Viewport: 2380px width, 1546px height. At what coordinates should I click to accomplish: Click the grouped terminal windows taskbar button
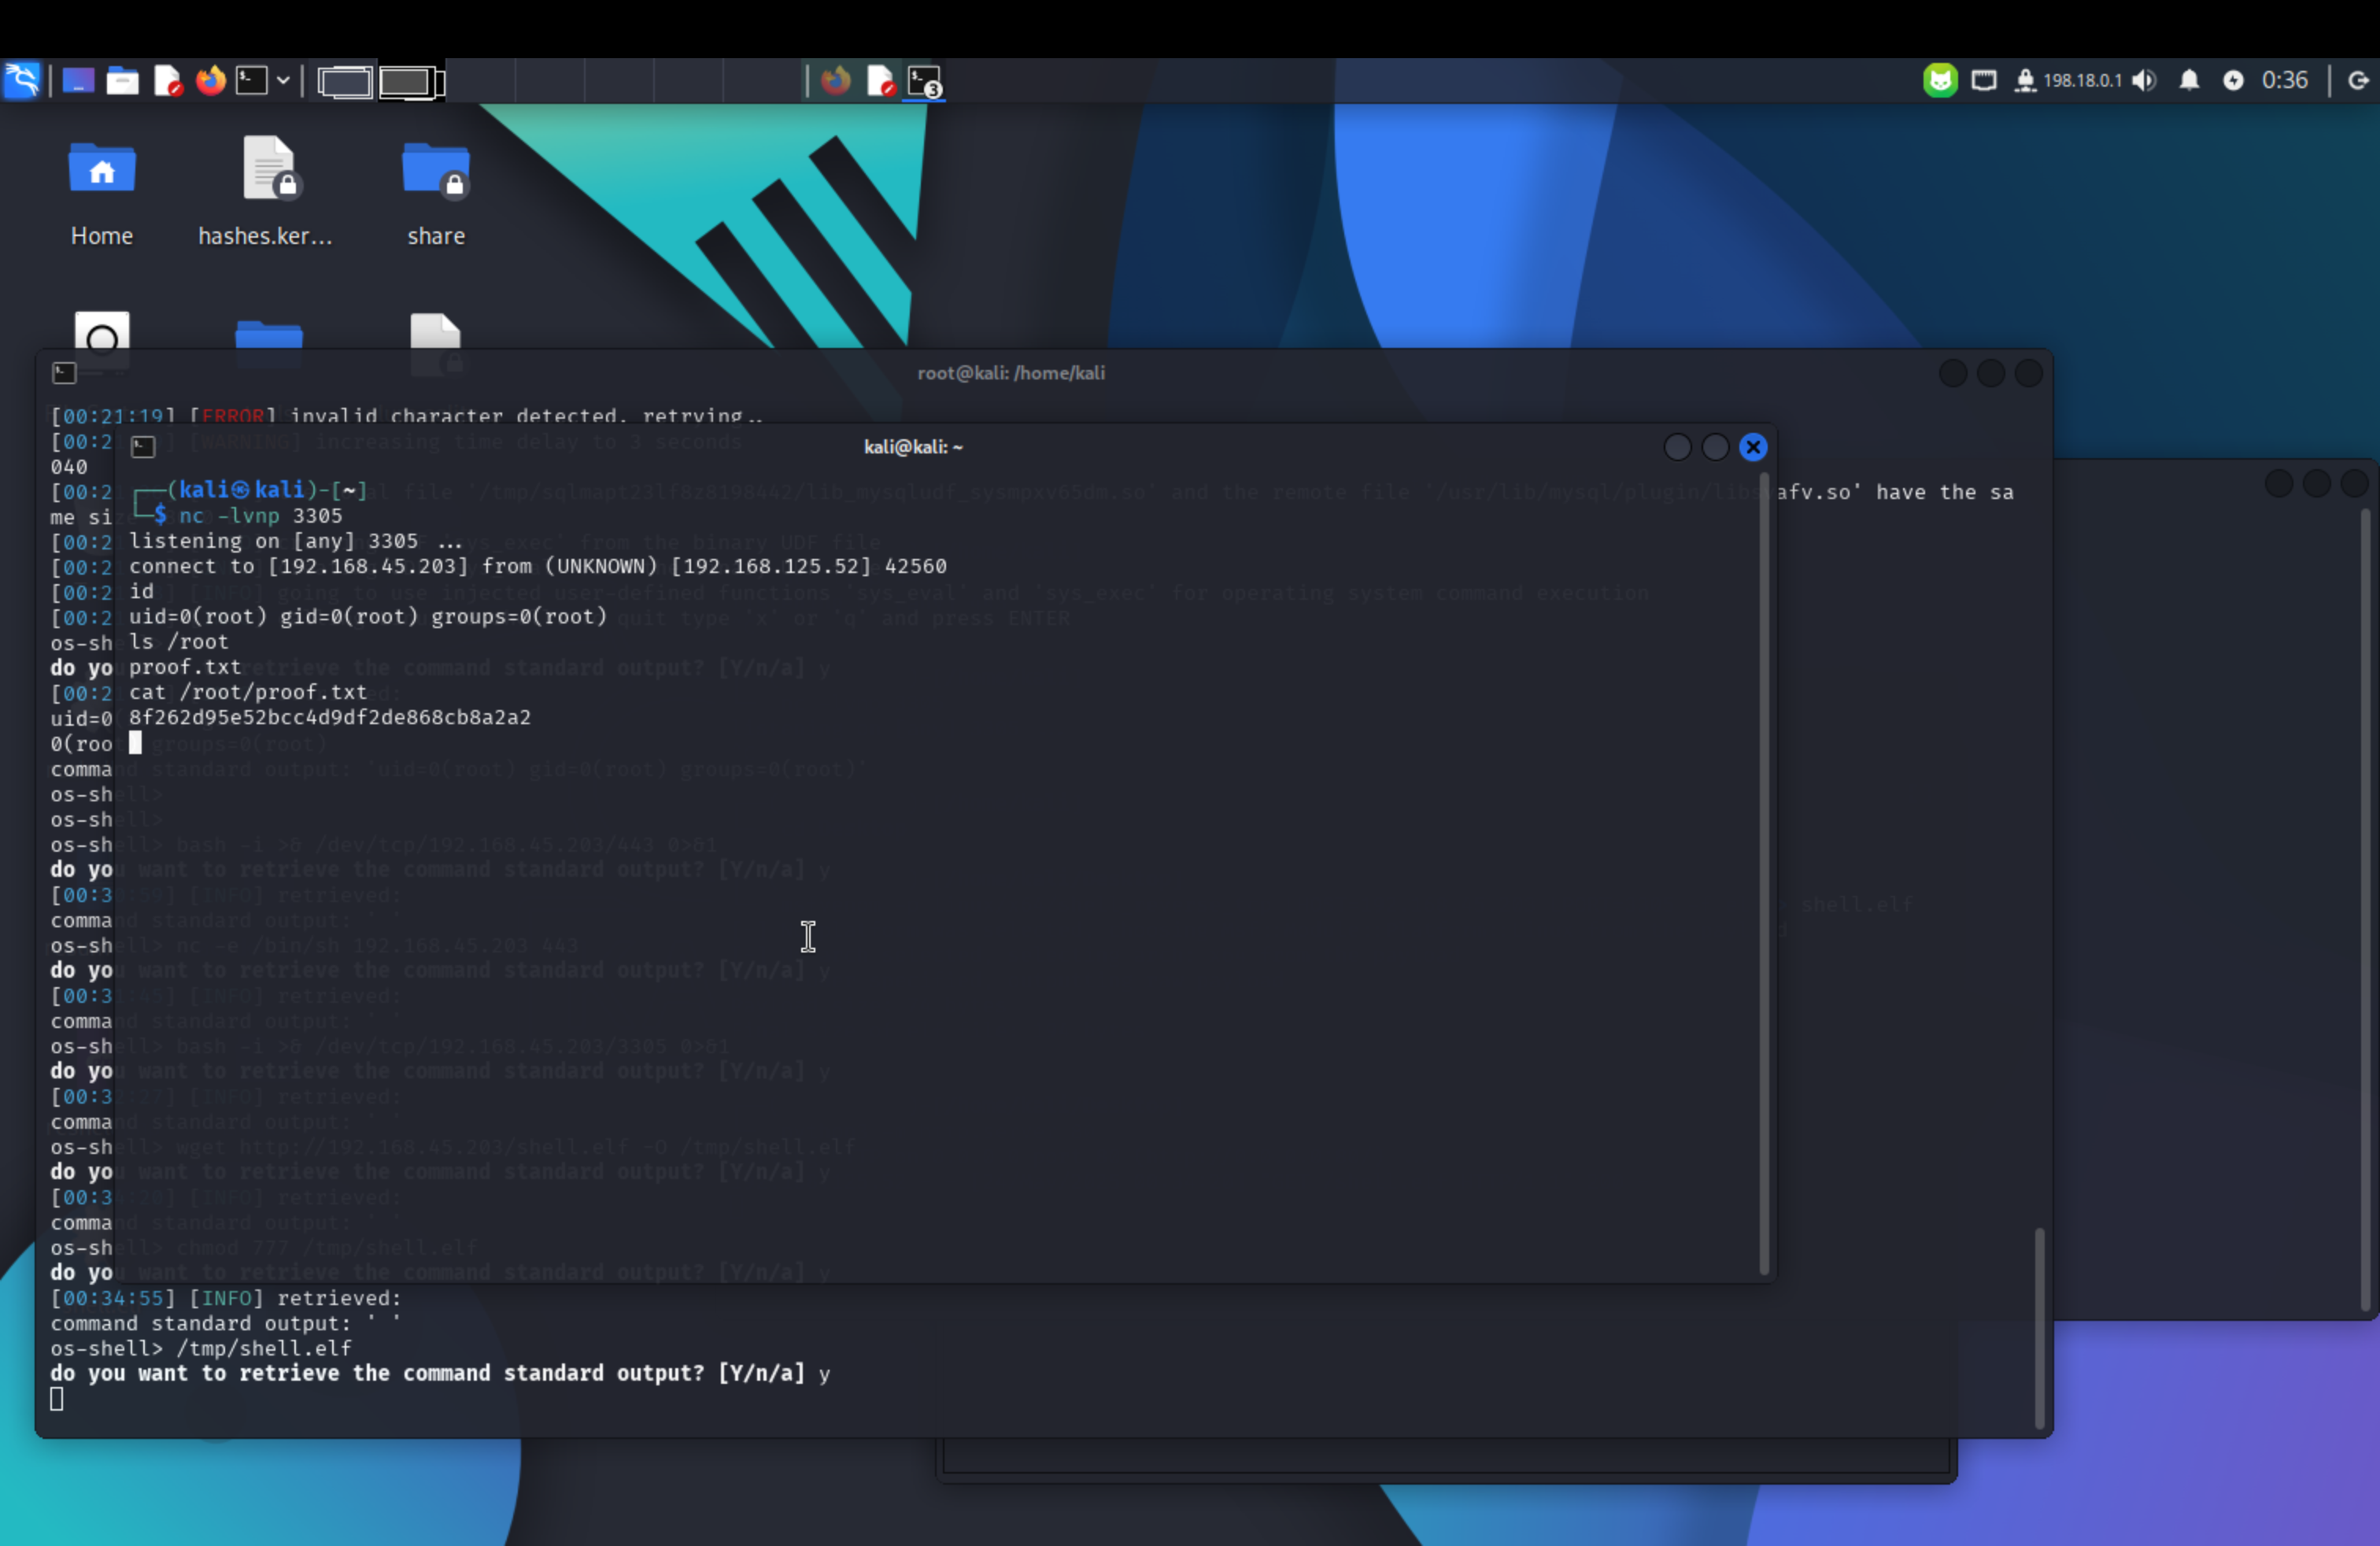coord(925,81)
